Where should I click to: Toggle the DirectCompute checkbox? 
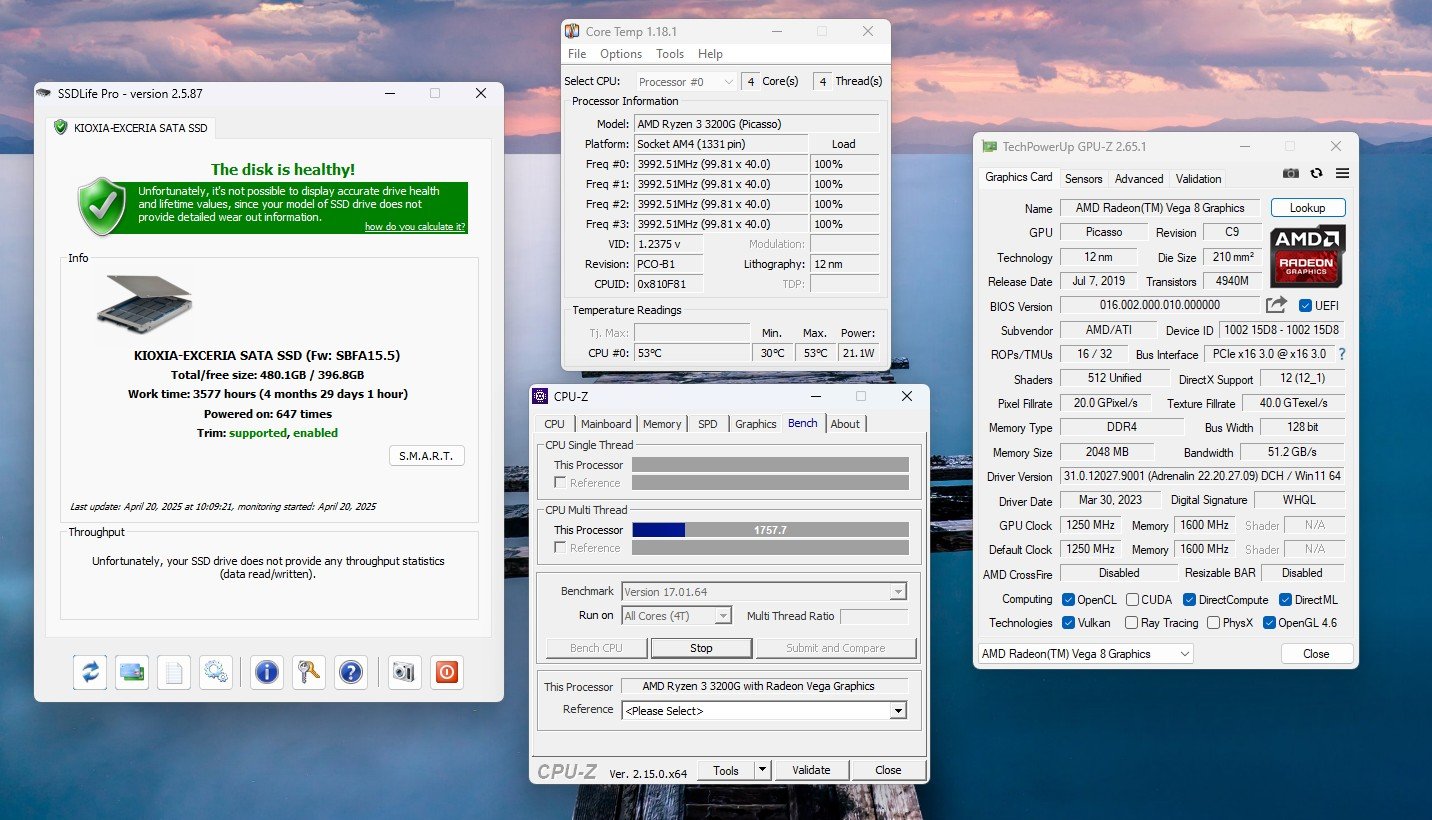coord(1189,600)
